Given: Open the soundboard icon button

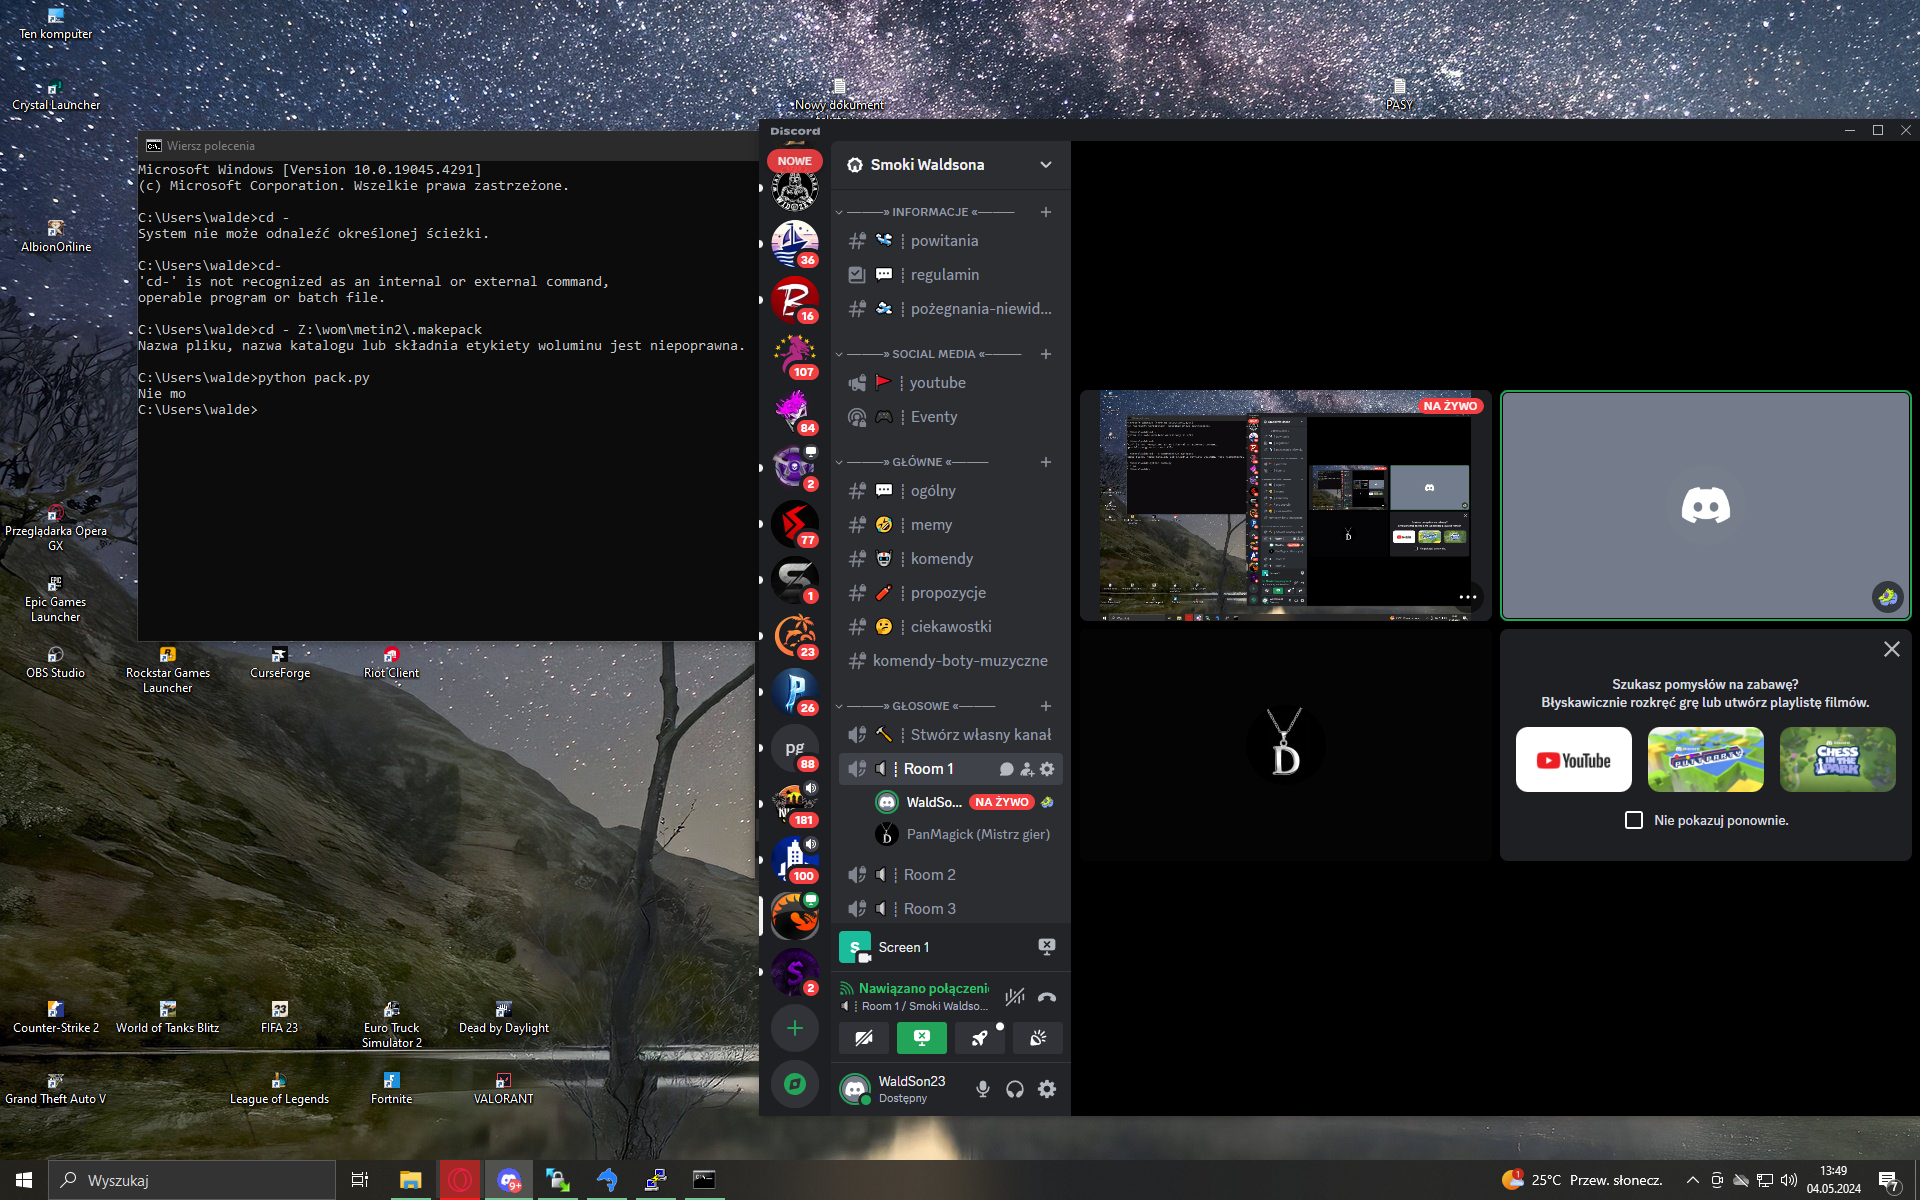Looking at the screenshot, I should (x=1038, y=1038).
